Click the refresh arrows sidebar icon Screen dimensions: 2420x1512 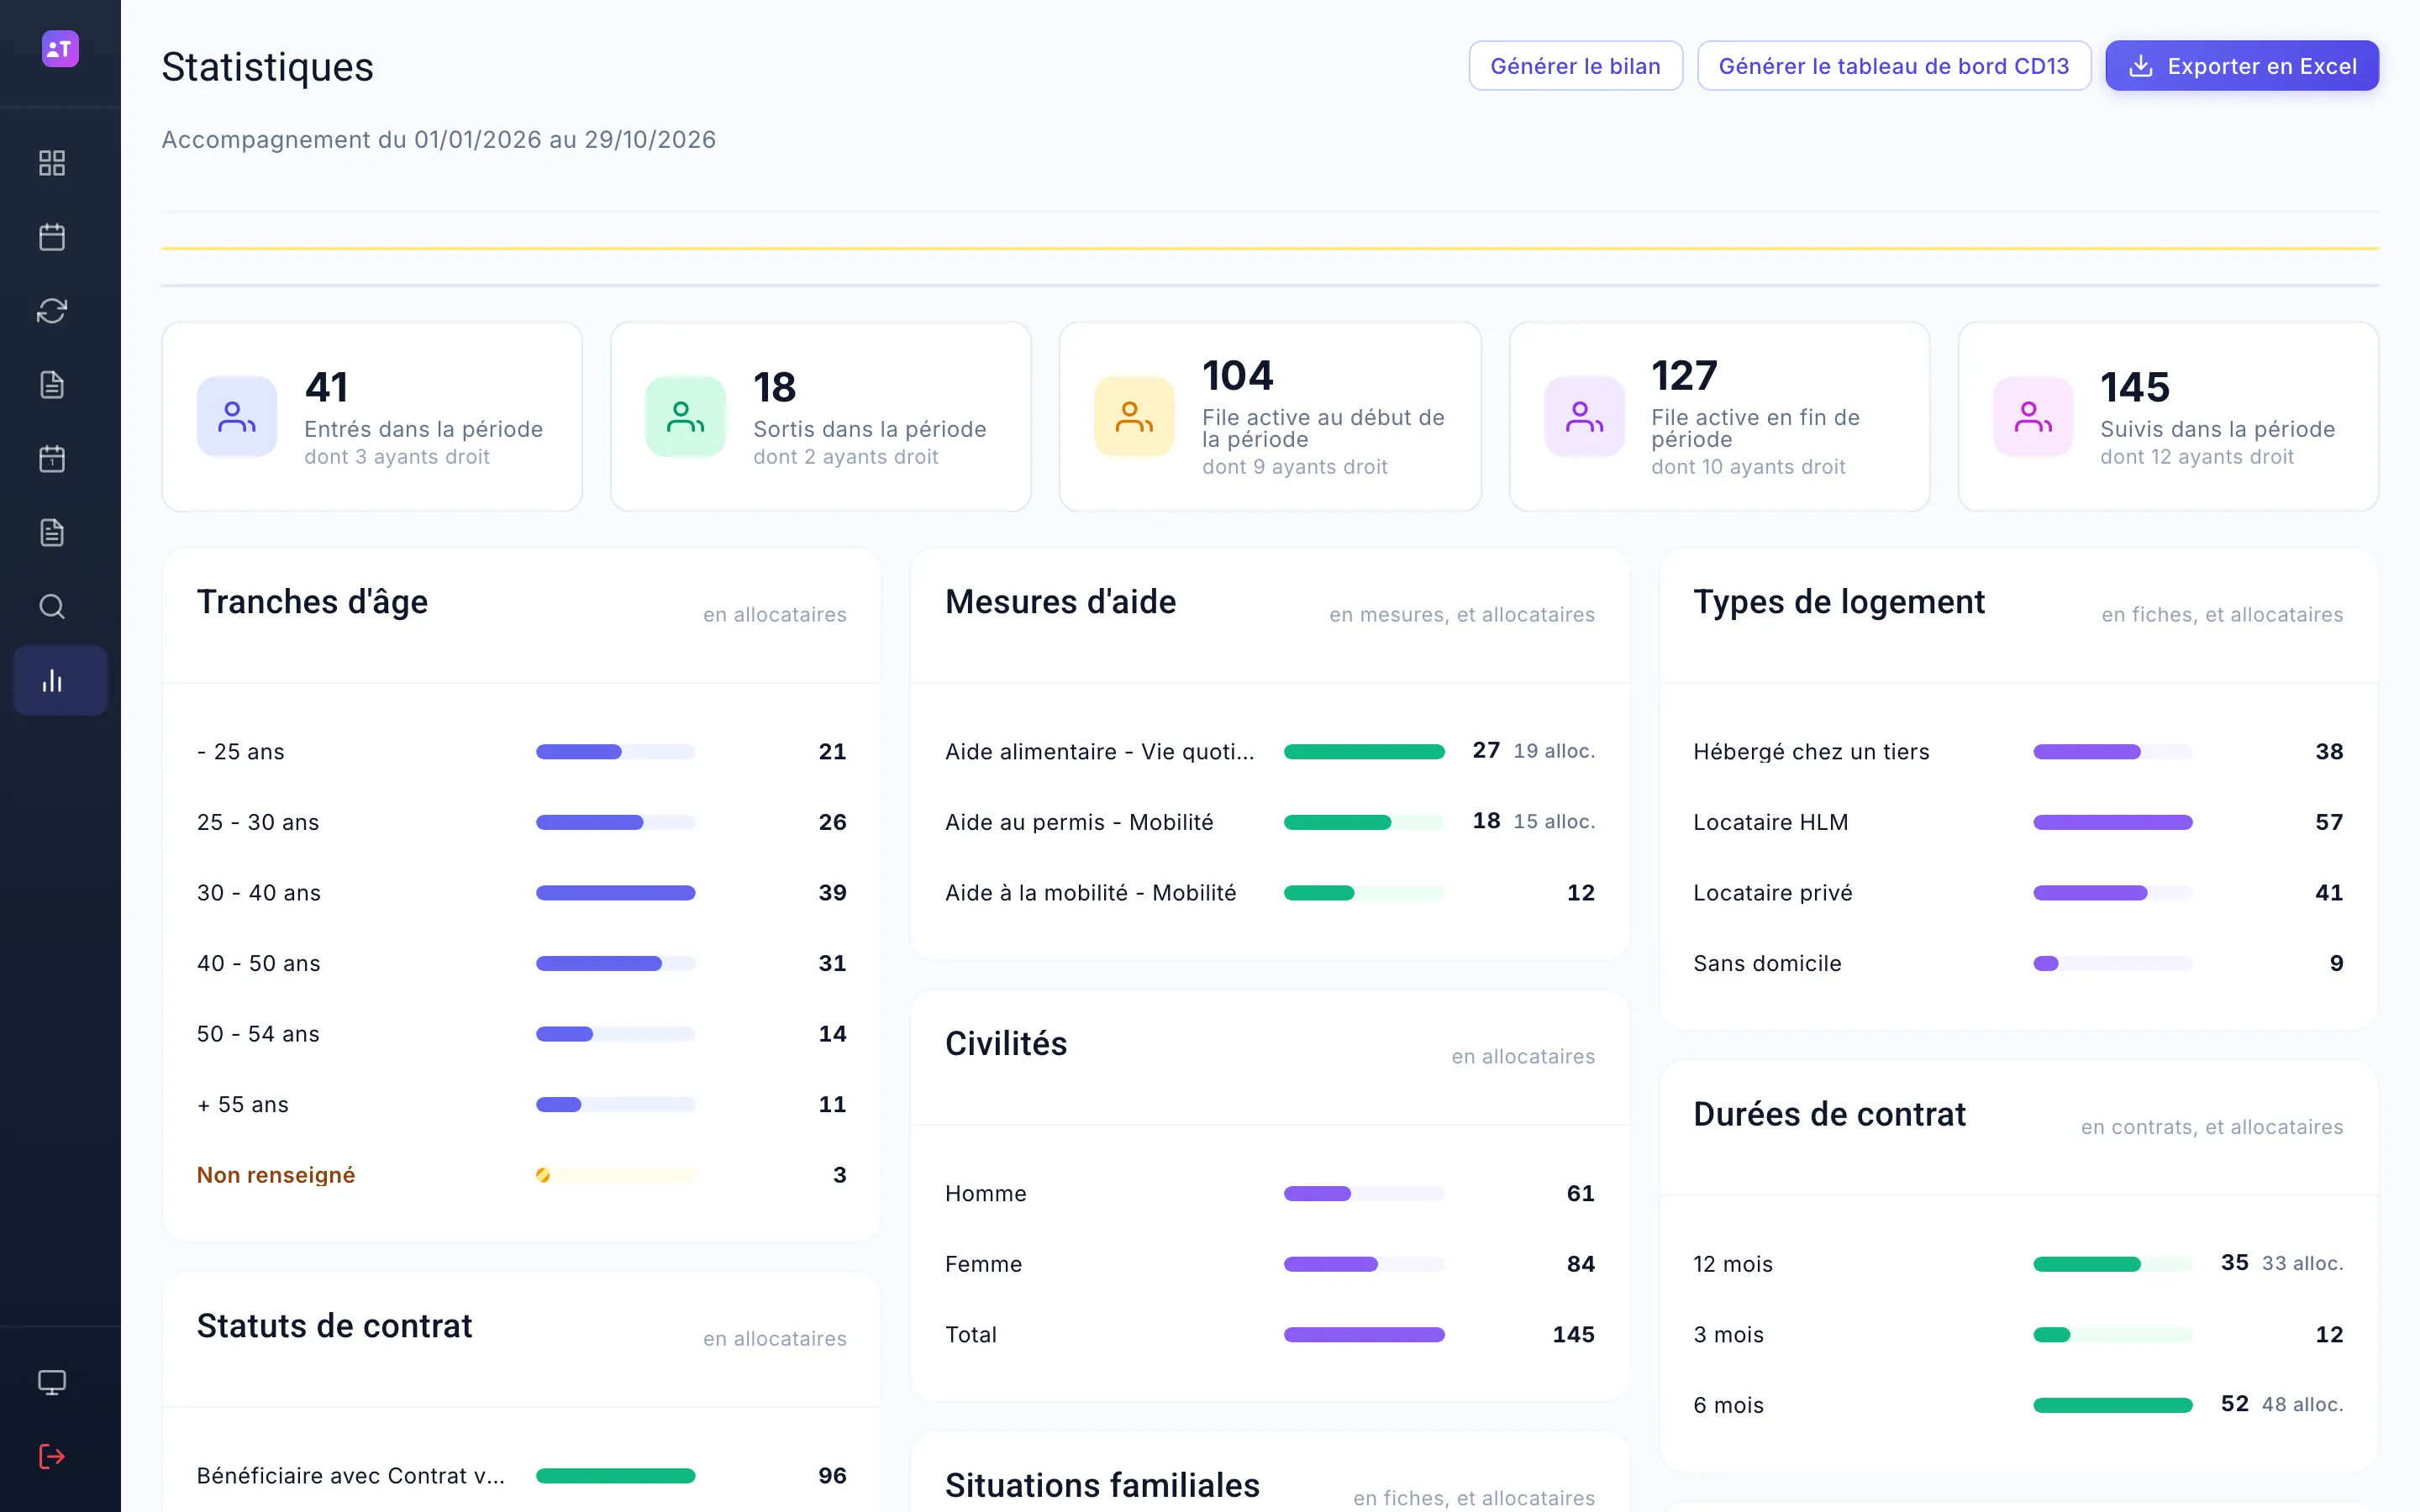point(52,311)
